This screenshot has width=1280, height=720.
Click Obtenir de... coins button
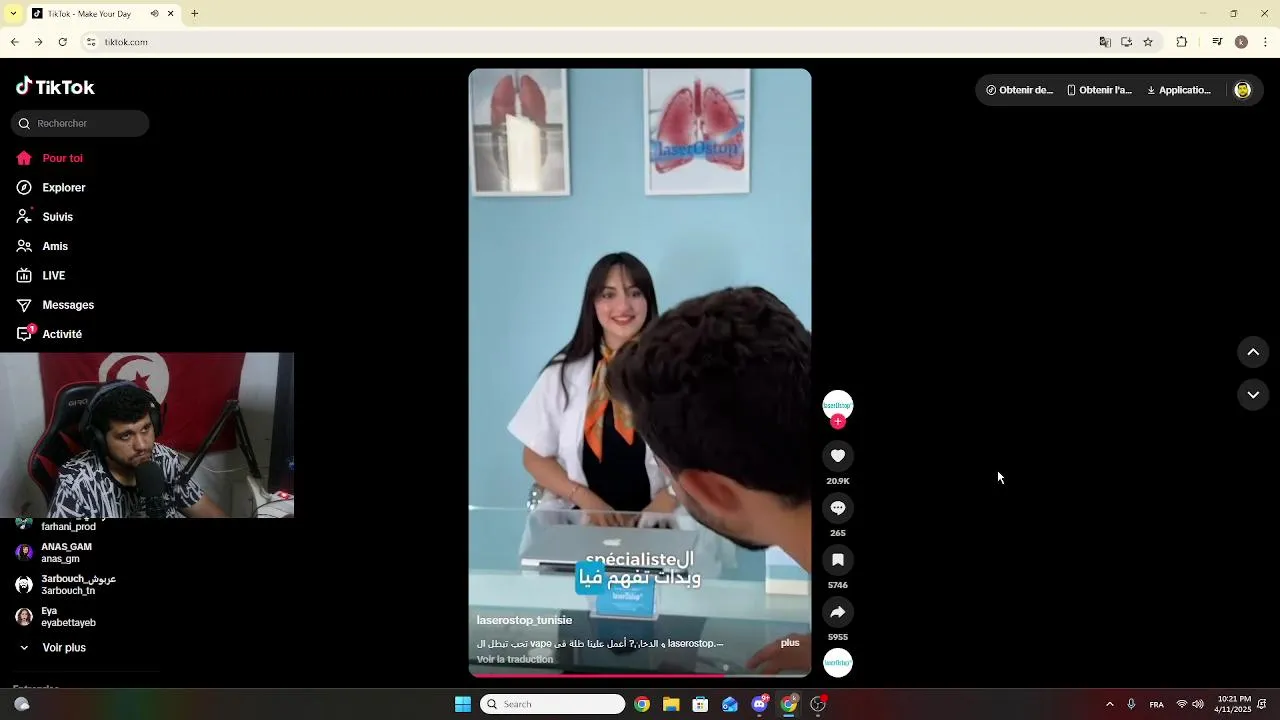pyautogui.click(x=1019, y=90)
